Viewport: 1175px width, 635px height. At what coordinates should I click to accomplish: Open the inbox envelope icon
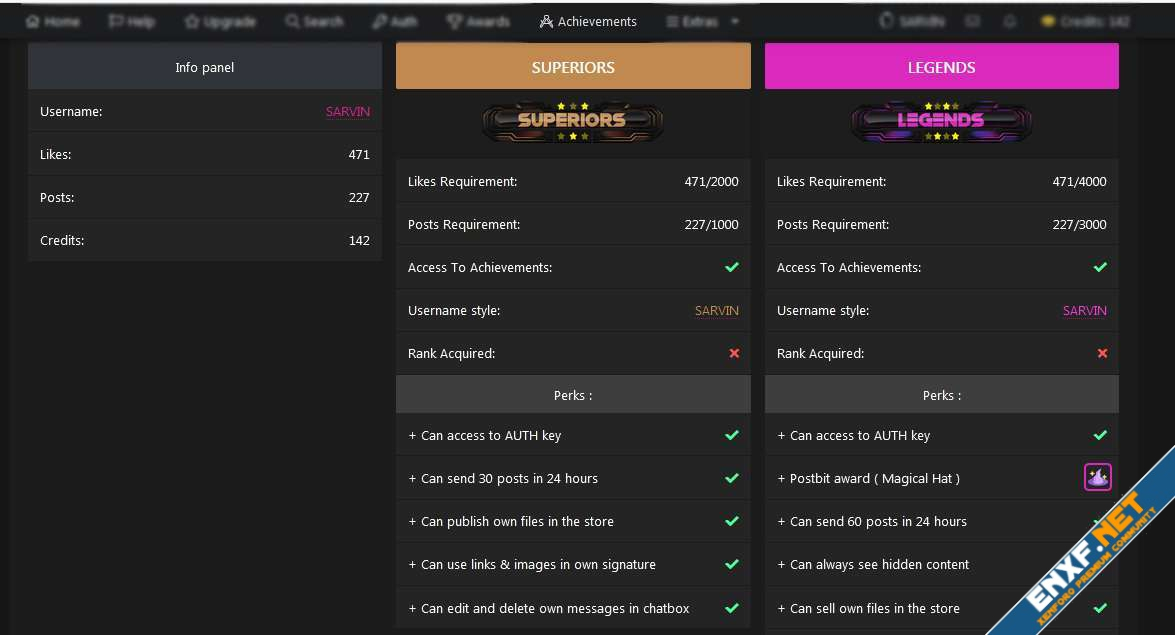pos(972,21)
